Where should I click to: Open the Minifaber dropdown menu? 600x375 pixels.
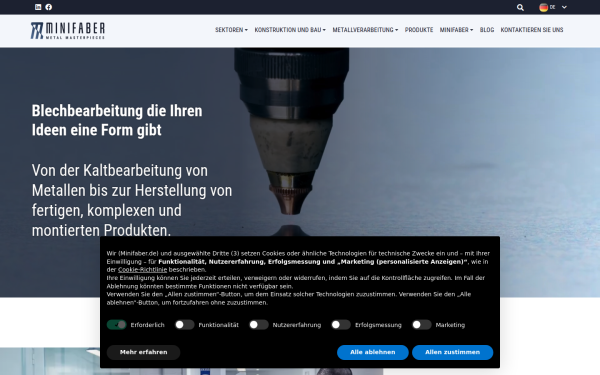[x=456, y=30]
